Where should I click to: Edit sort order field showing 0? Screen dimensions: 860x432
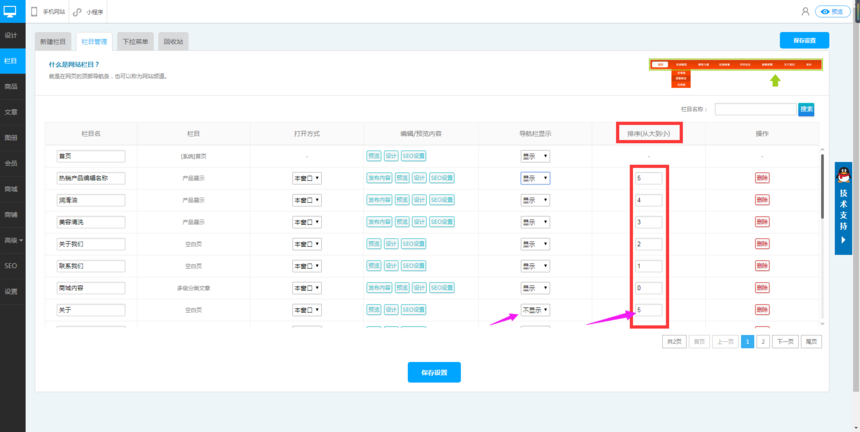[649, 288]
